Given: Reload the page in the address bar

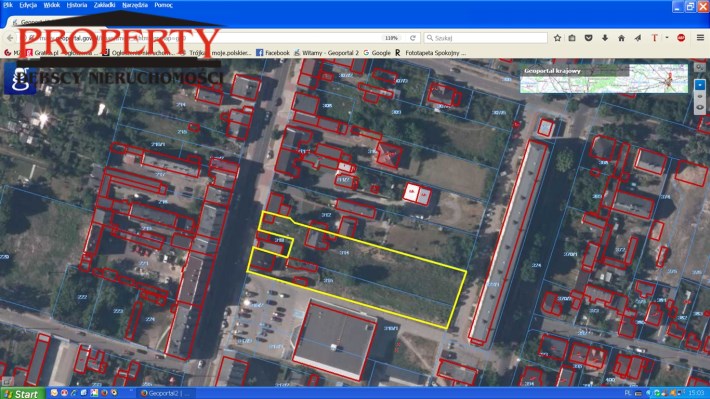Looking at the screenshot, I should [413, 38].
